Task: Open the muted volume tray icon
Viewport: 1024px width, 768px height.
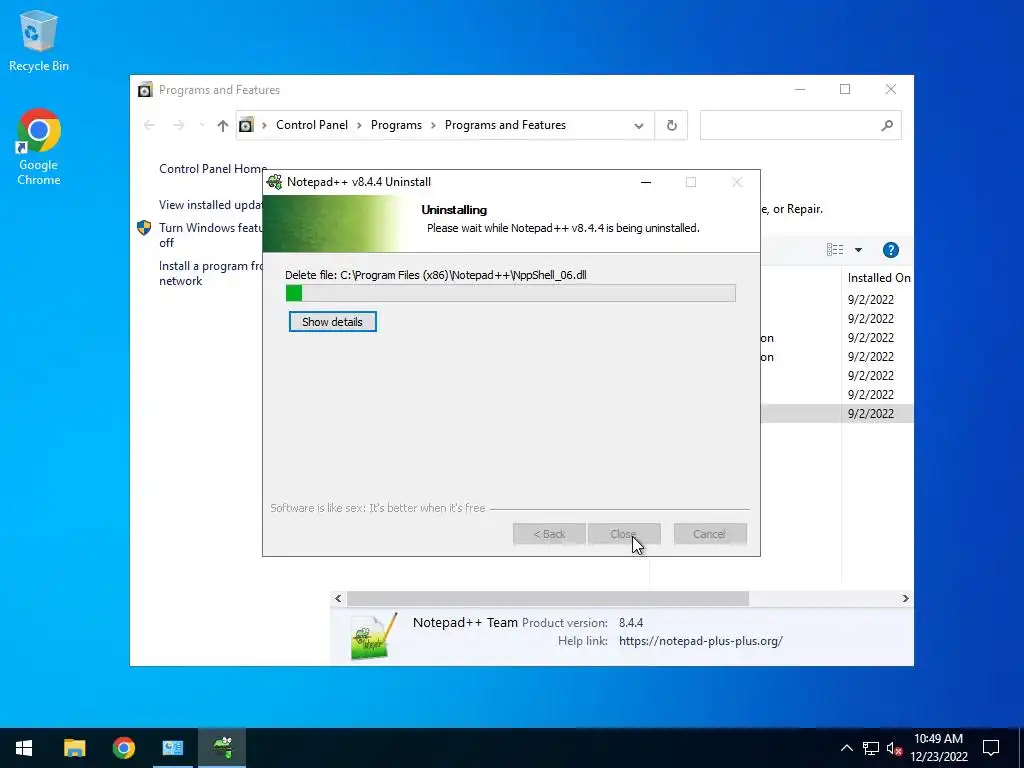Action: click(x=894, y=748)
